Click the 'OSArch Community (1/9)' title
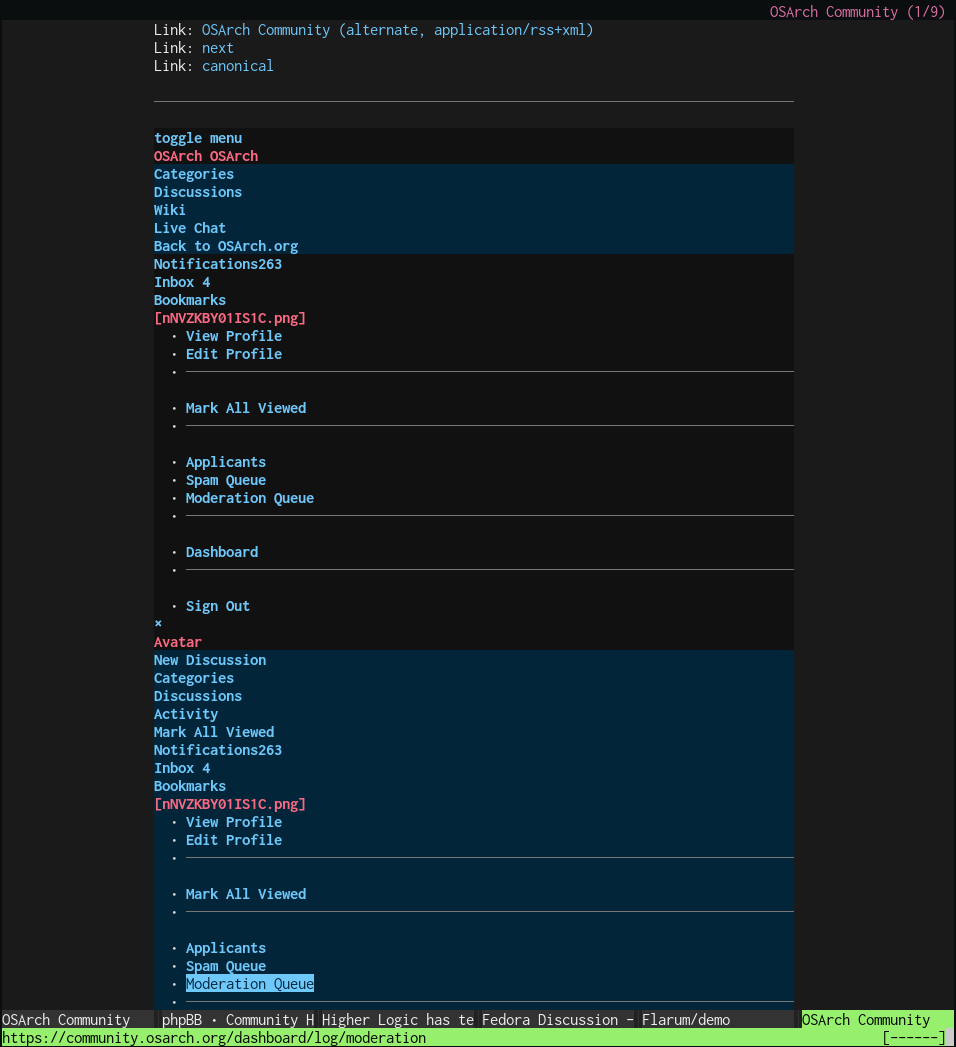Screen dimensions: 956x1047 (857, 12)
